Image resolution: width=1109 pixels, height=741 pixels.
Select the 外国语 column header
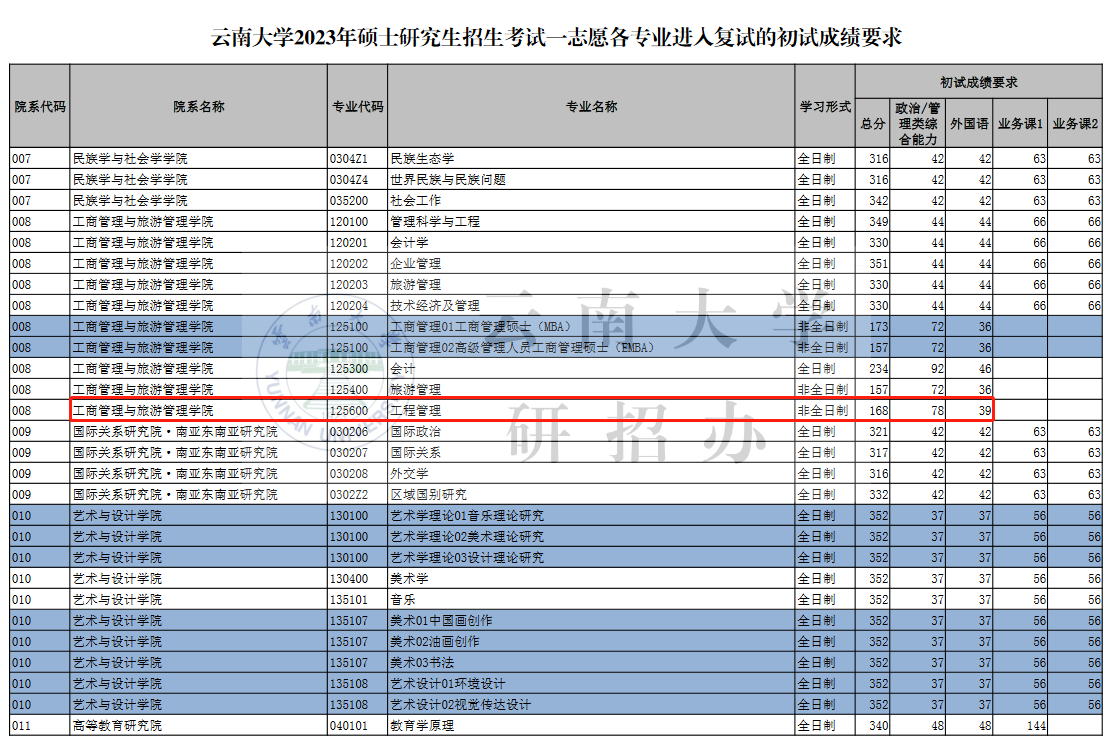pyautogui.click(x=969, y=124)
